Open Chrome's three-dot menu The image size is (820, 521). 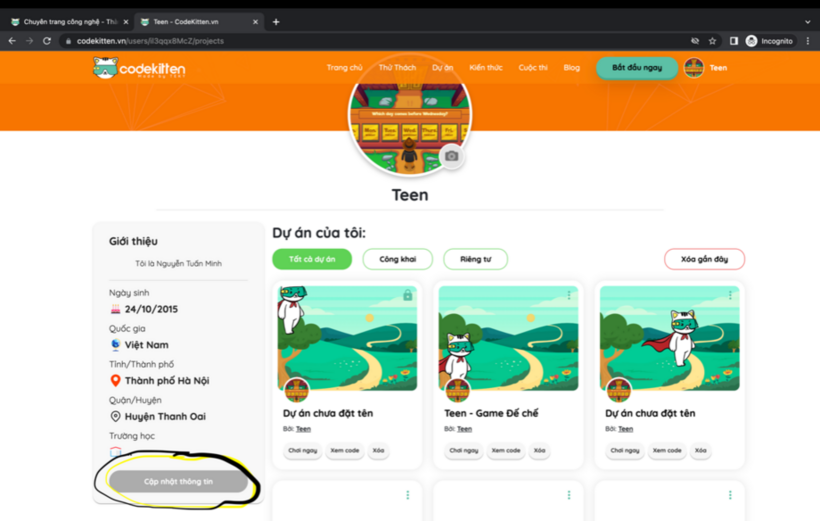coord(807,41)
